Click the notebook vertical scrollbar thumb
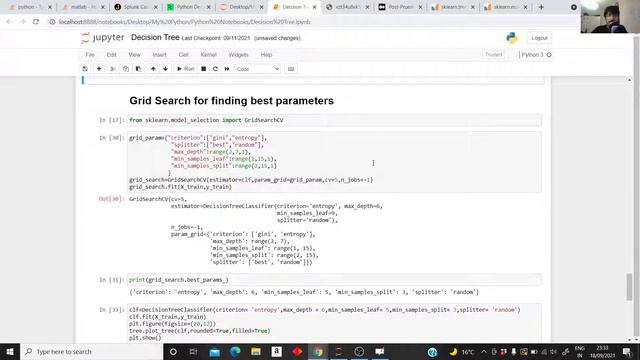 629,287
